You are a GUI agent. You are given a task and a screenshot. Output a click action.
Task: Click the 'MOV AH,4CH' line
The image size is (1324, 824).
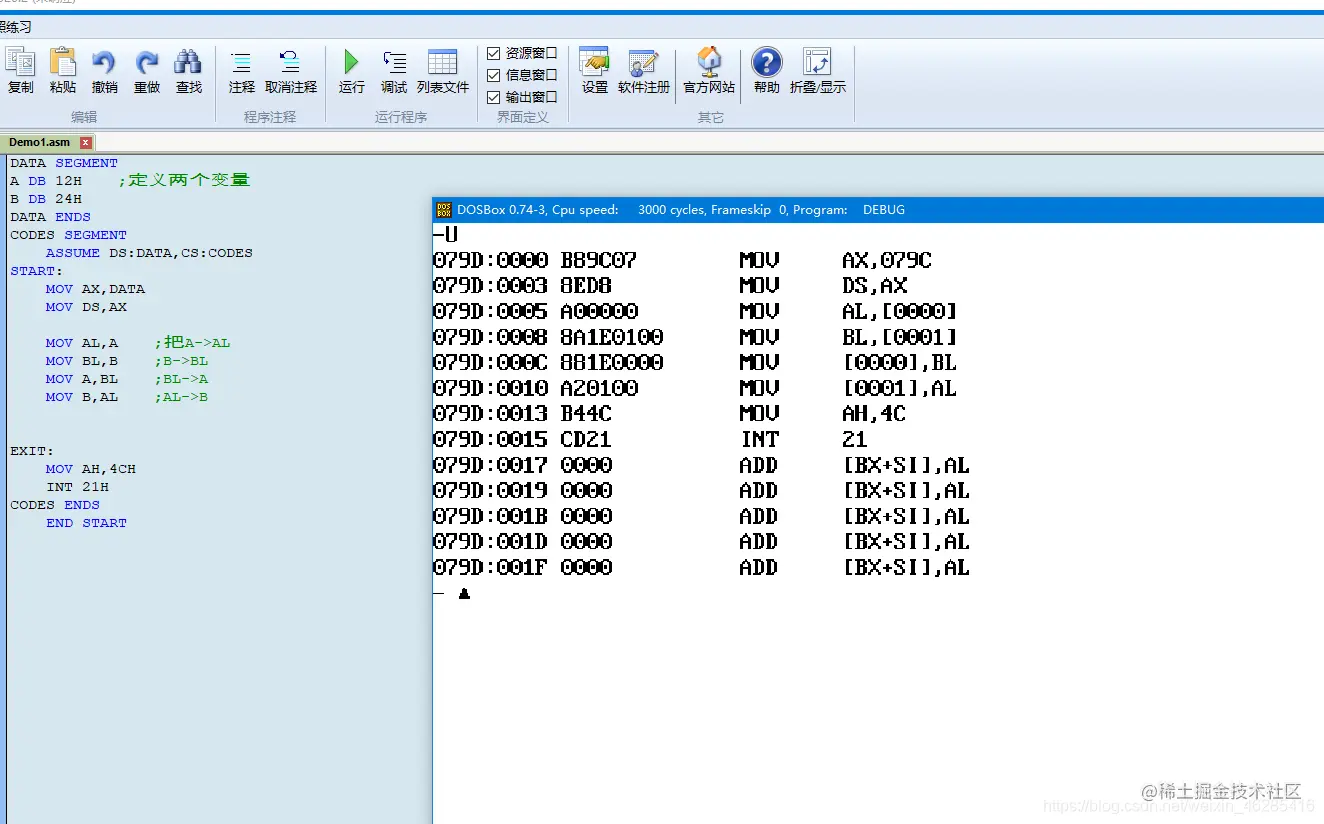coord(90,469)
